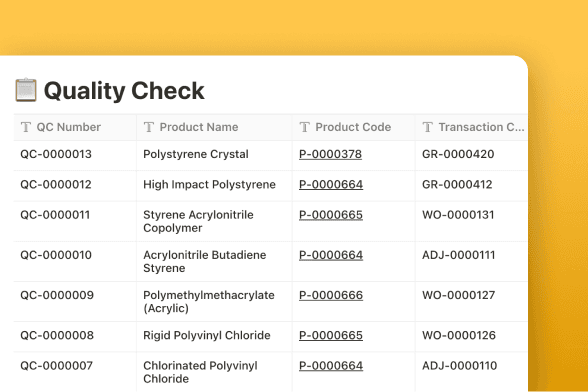
Task: Select transaction code ADJ-0000111
Action: 459,255
